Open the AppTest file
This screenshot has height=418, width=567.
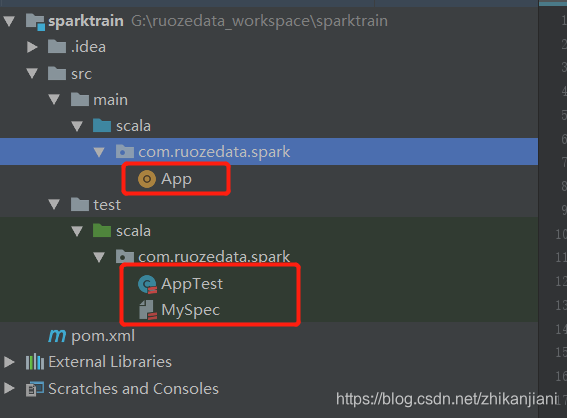click(x=192, y=284)
